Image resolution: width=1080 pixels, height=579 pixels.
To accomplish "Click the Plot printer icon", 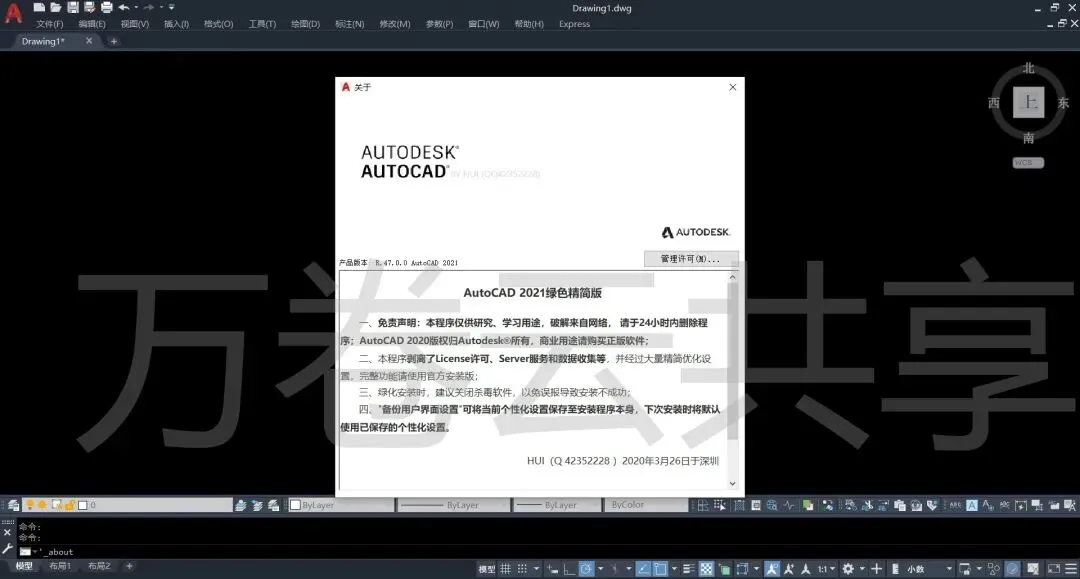I will point(106,8).
